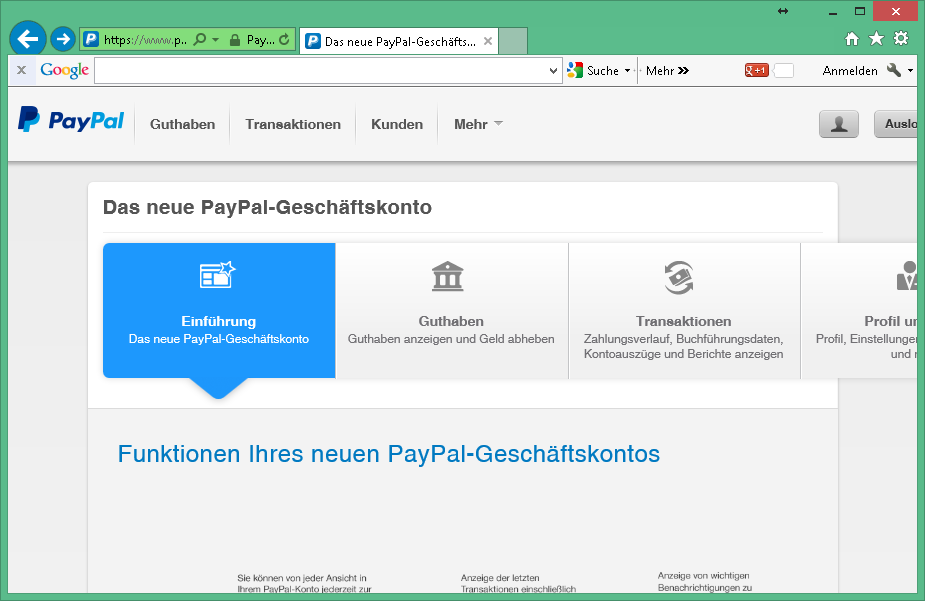Select the Einführung tab tile

(x=219, y=310)
